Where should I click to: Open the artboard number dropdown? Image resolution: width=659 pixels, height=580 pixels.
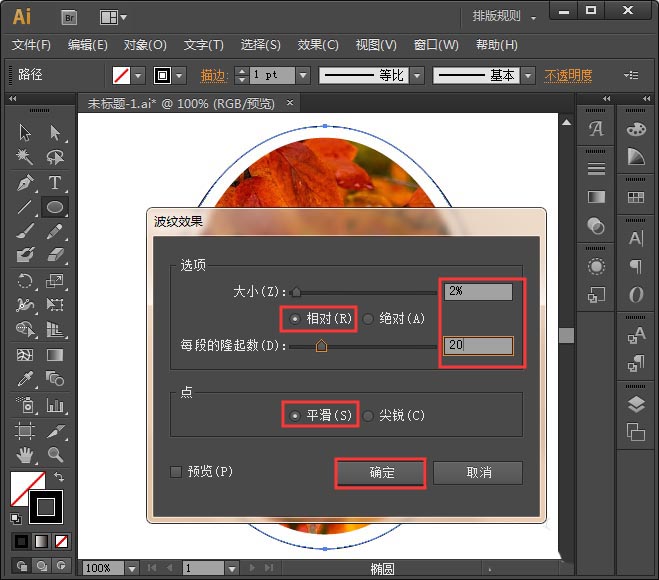232,569
